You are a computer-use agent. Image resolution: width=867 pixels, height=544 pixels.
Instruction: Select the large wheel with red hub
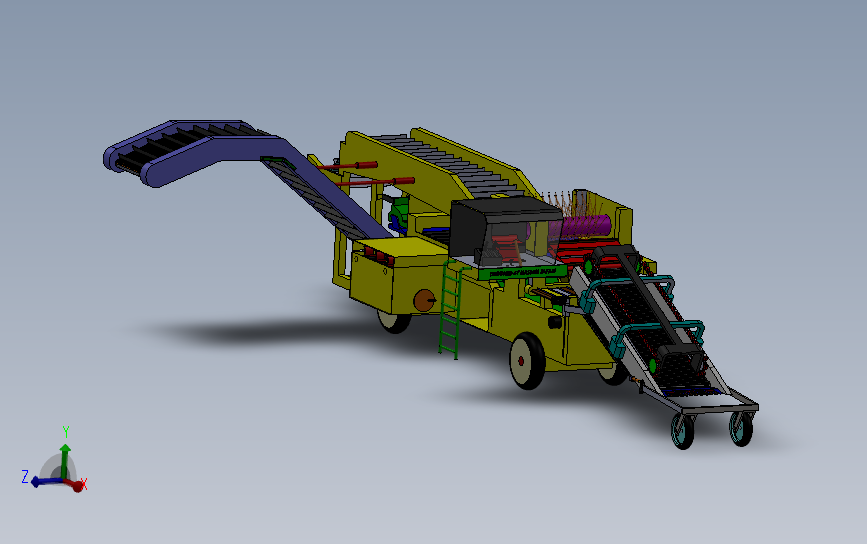[527, 361]
